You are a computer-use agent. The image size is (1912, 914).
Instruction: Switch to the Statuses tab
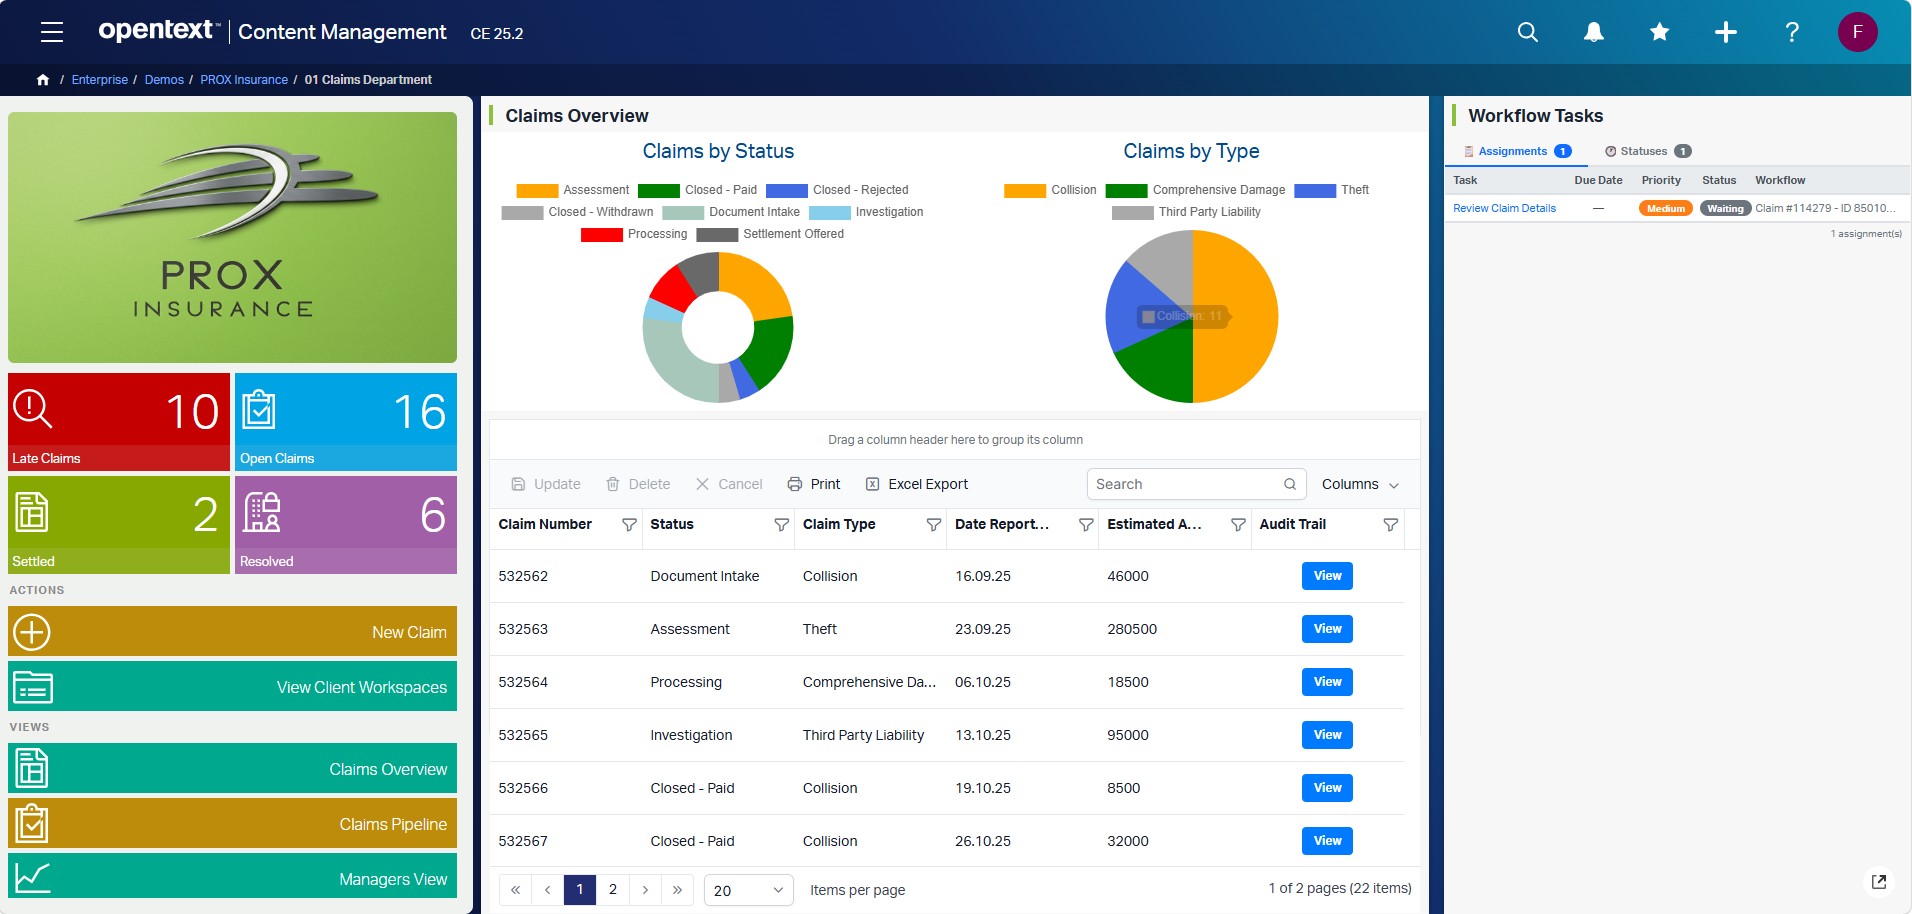(x=1648, y=151)
